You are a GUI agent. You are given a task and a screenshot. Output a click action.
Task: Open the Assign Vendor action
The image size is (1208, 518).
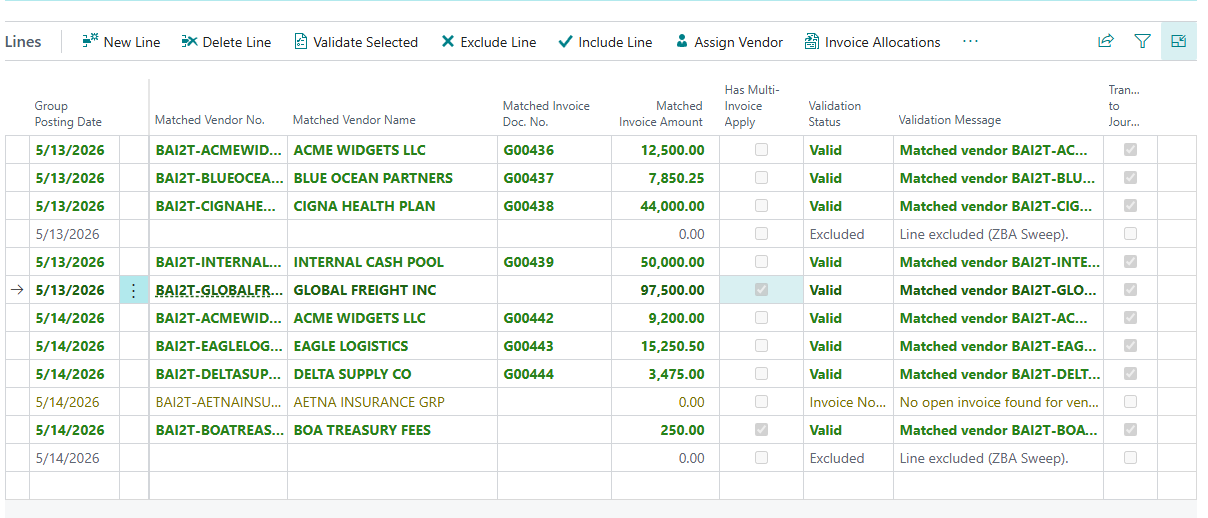729,42
